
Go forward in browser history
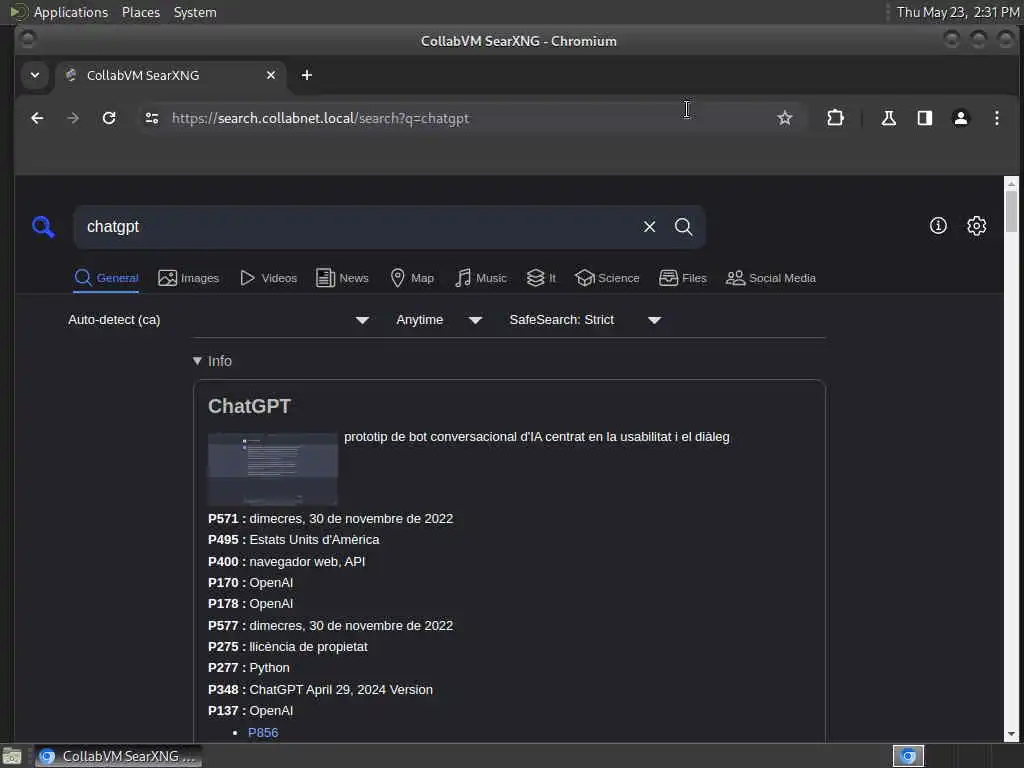73,118
